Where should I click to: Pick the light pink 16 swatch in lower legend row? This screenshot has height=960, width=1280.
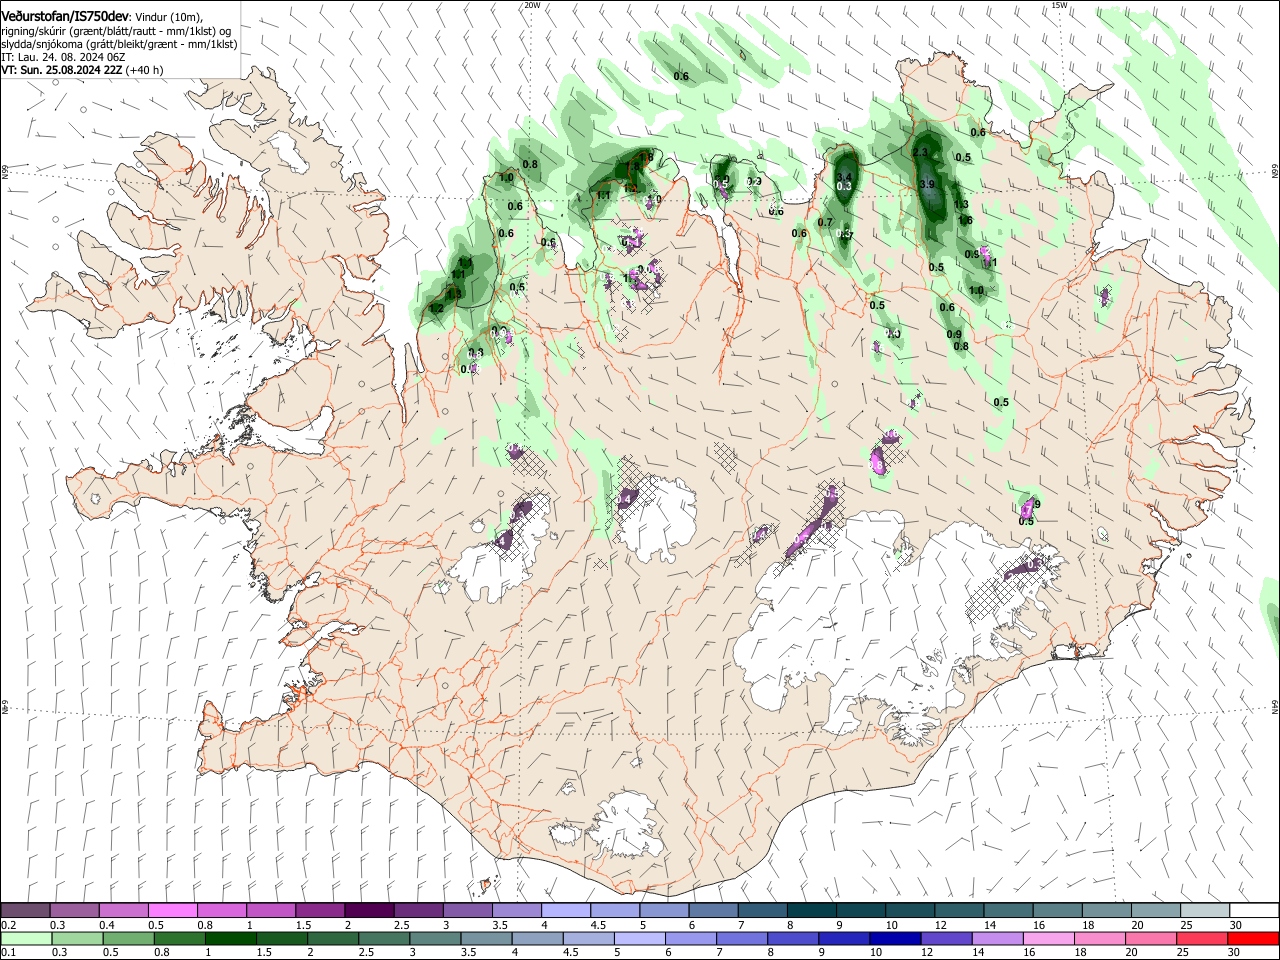(1049, 939)
